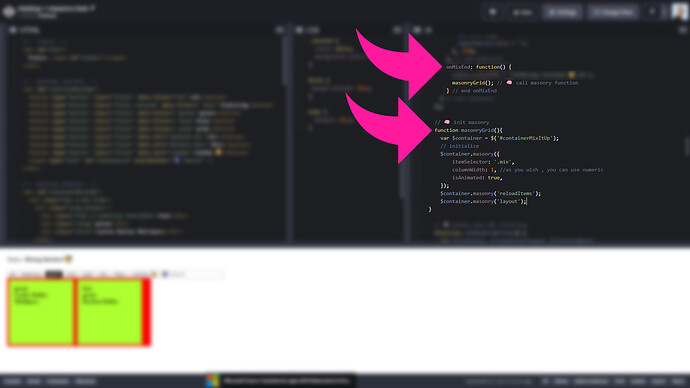Click the "$container.masonry('reloadItems');" line
This screenshot has height=388, width=690.
491,194
